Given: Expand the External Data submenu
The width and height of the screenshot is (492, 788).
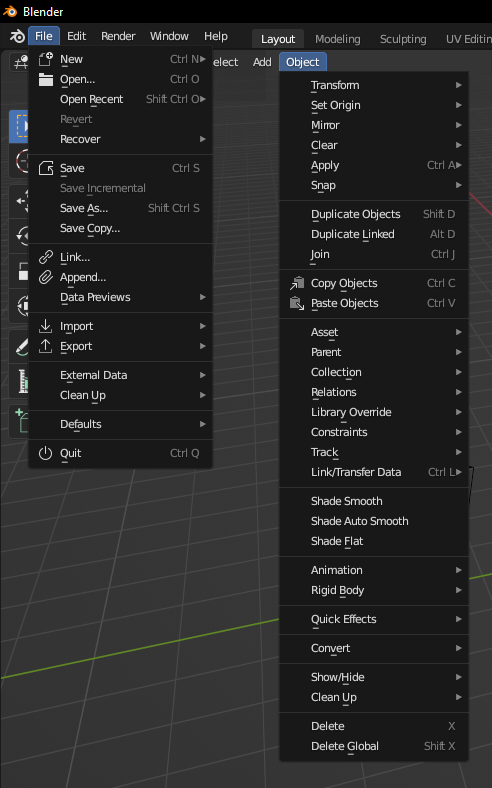Looking at the screenshot, I should coord(121,375).
